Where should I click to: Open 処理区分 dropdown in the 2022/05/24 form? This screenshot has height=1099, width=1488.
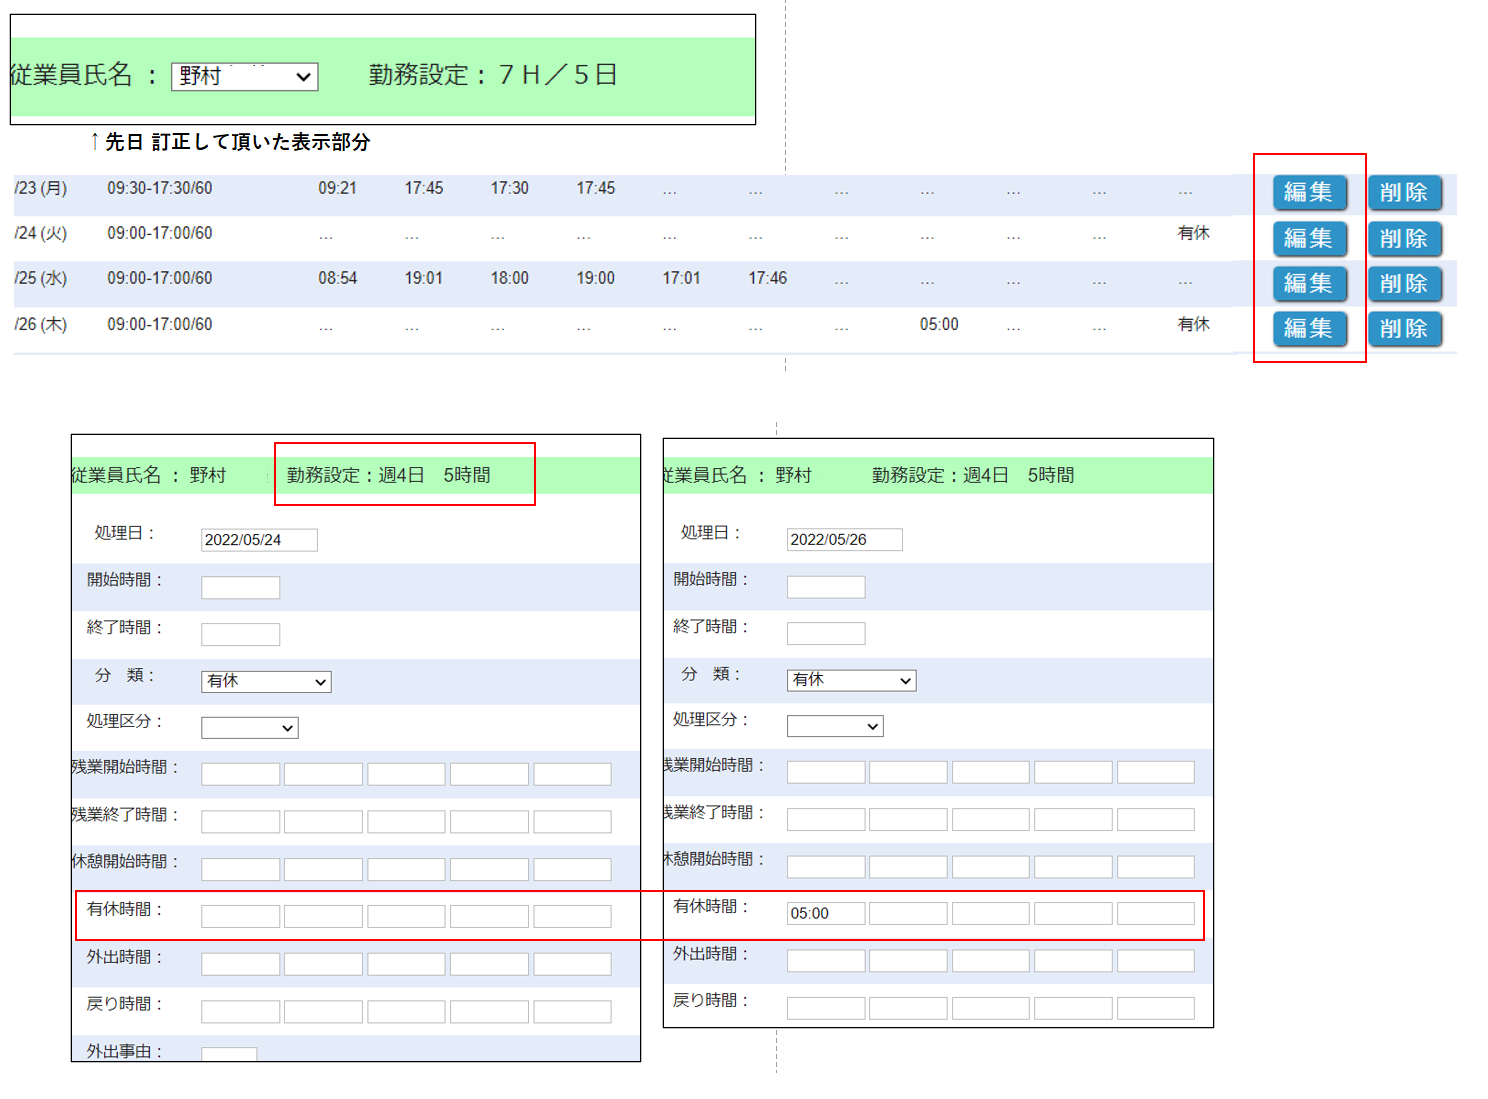click(x=249, y=728)
